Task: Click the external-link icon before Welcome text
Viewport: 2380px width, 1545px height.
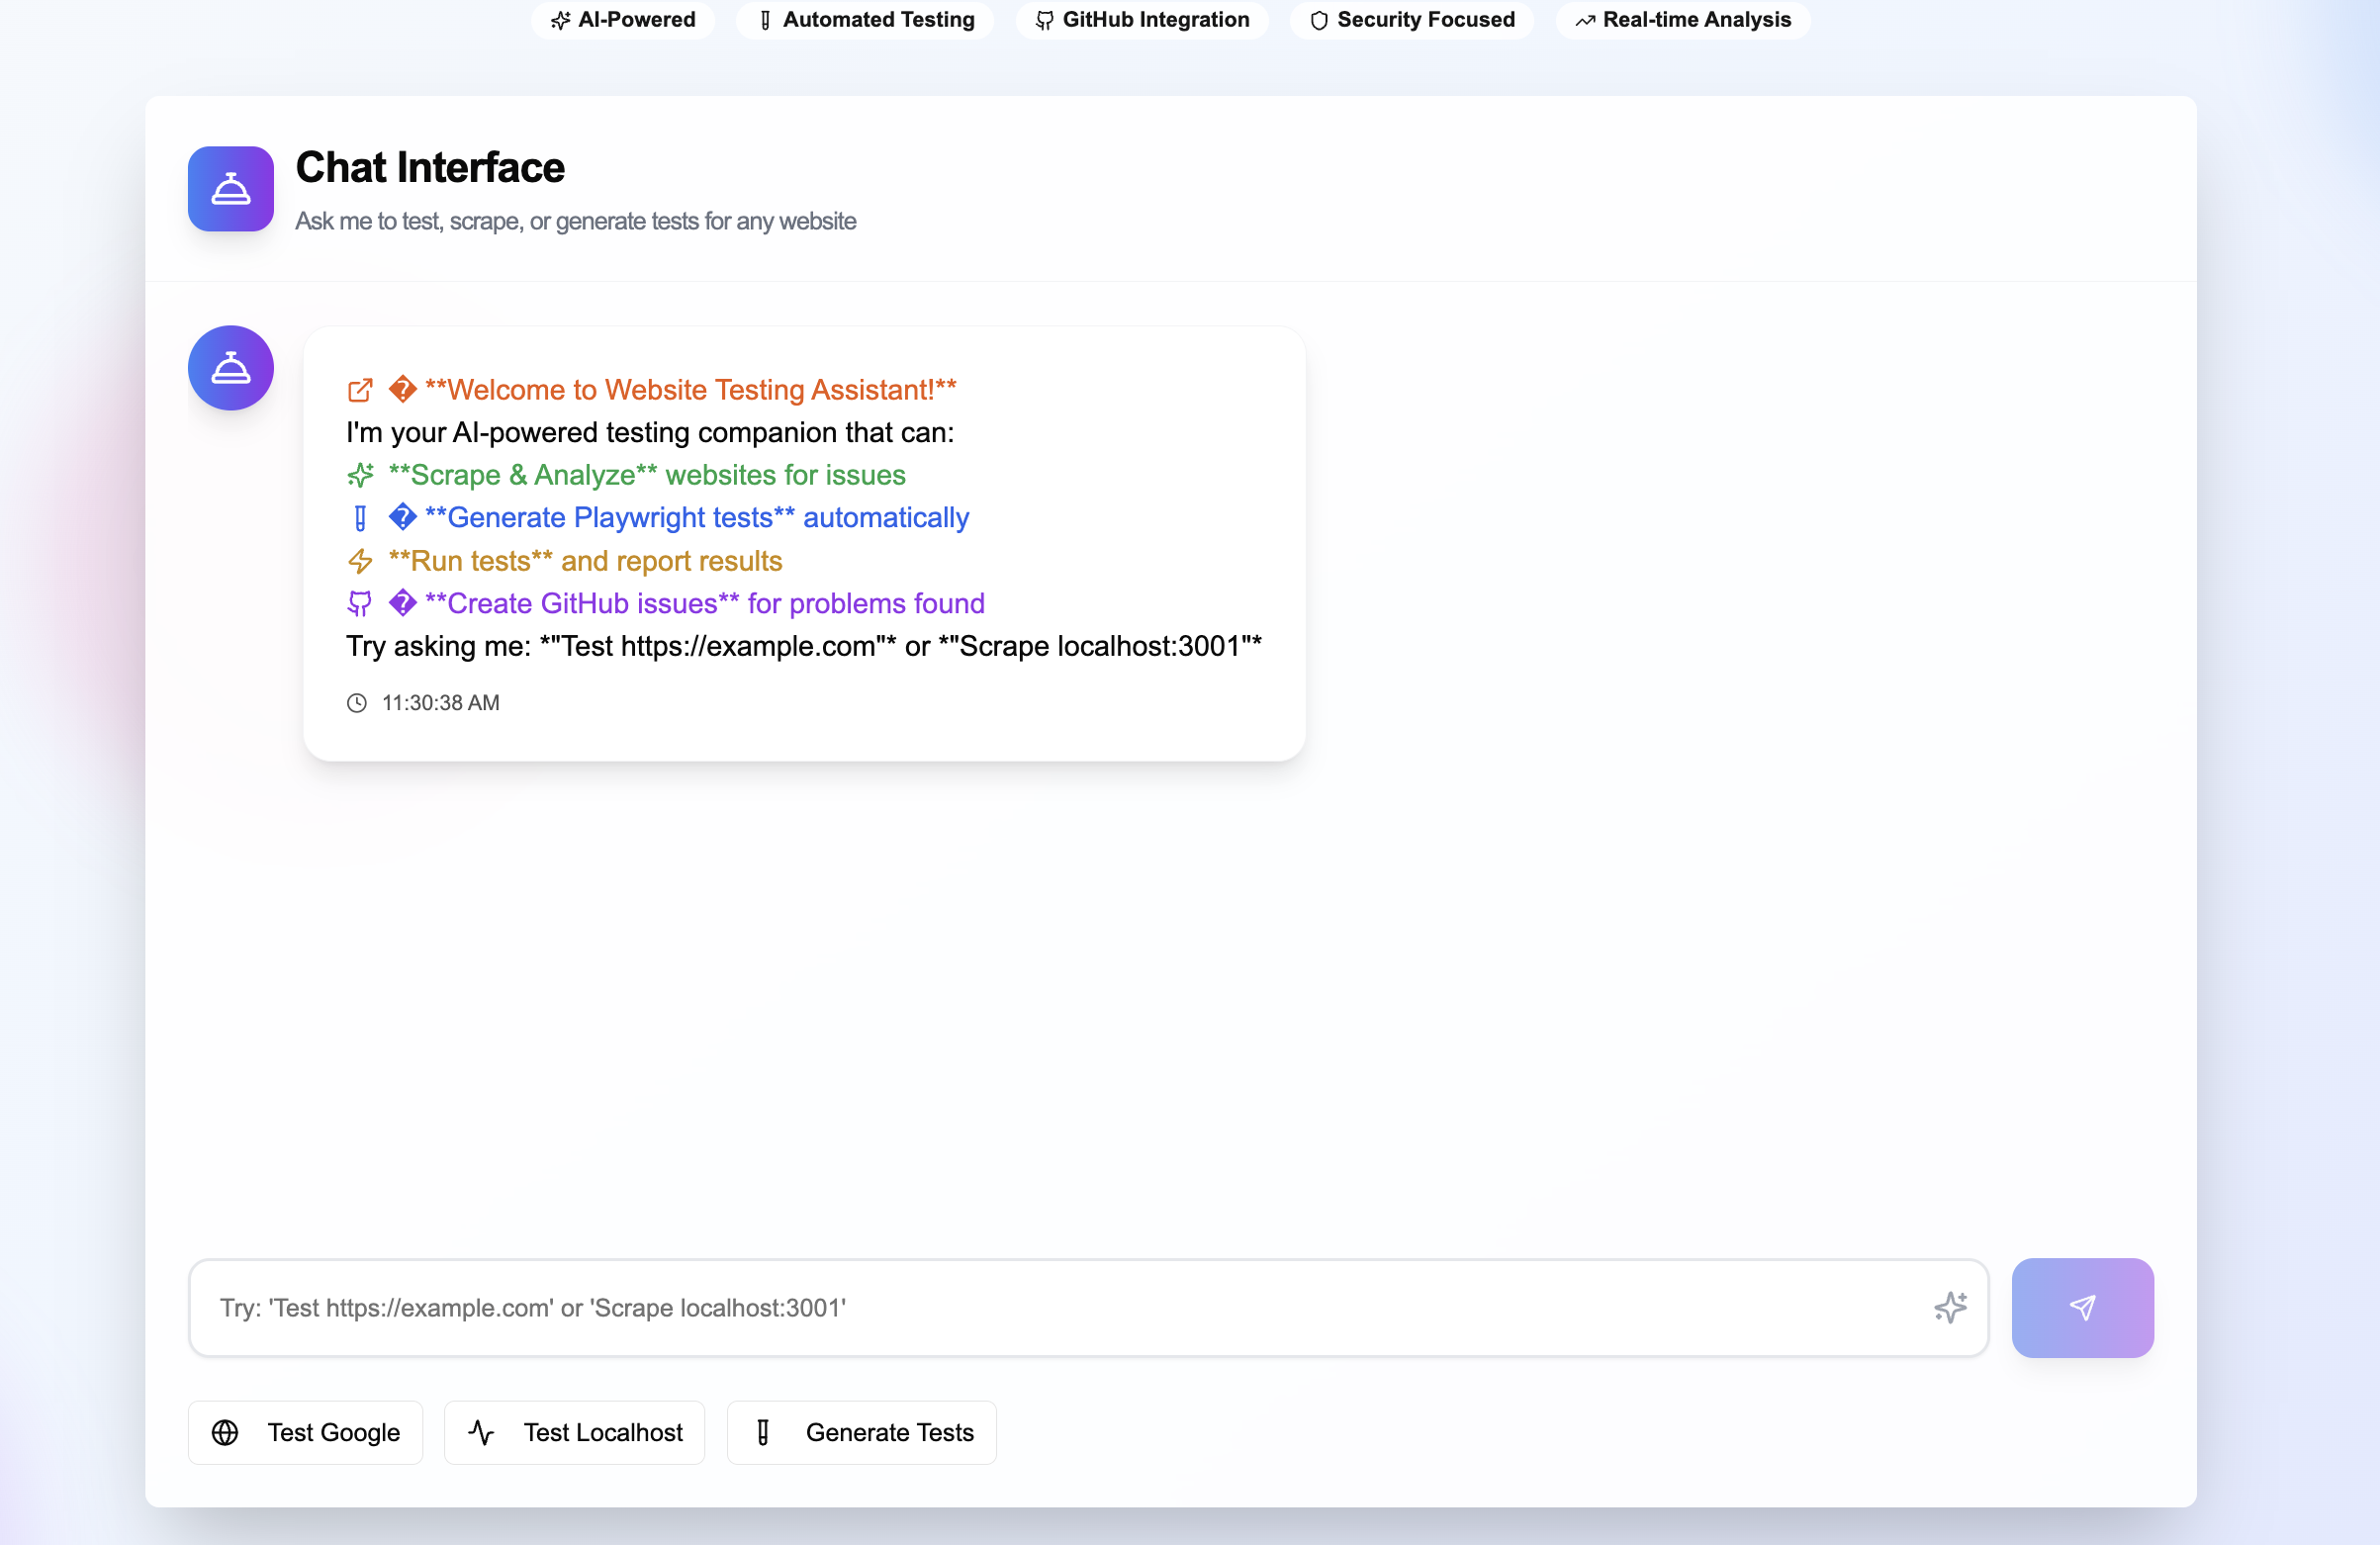Action: tap(360, 390)
